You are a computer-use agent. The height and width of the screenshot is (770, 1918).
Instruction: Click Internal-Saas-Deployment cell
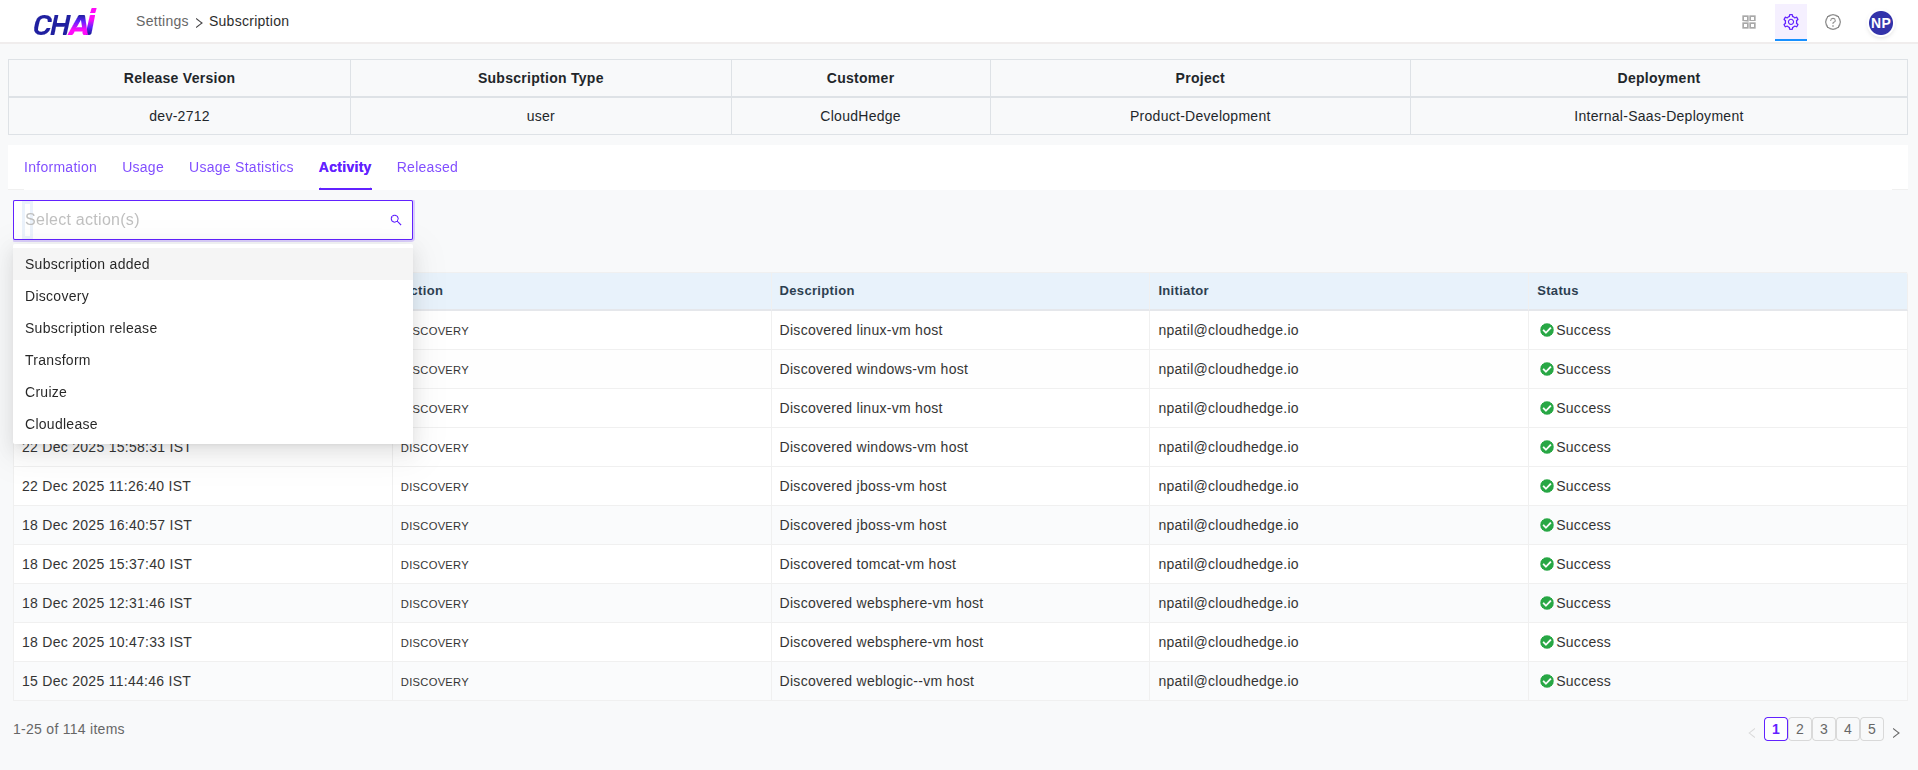click(1658, 116)
